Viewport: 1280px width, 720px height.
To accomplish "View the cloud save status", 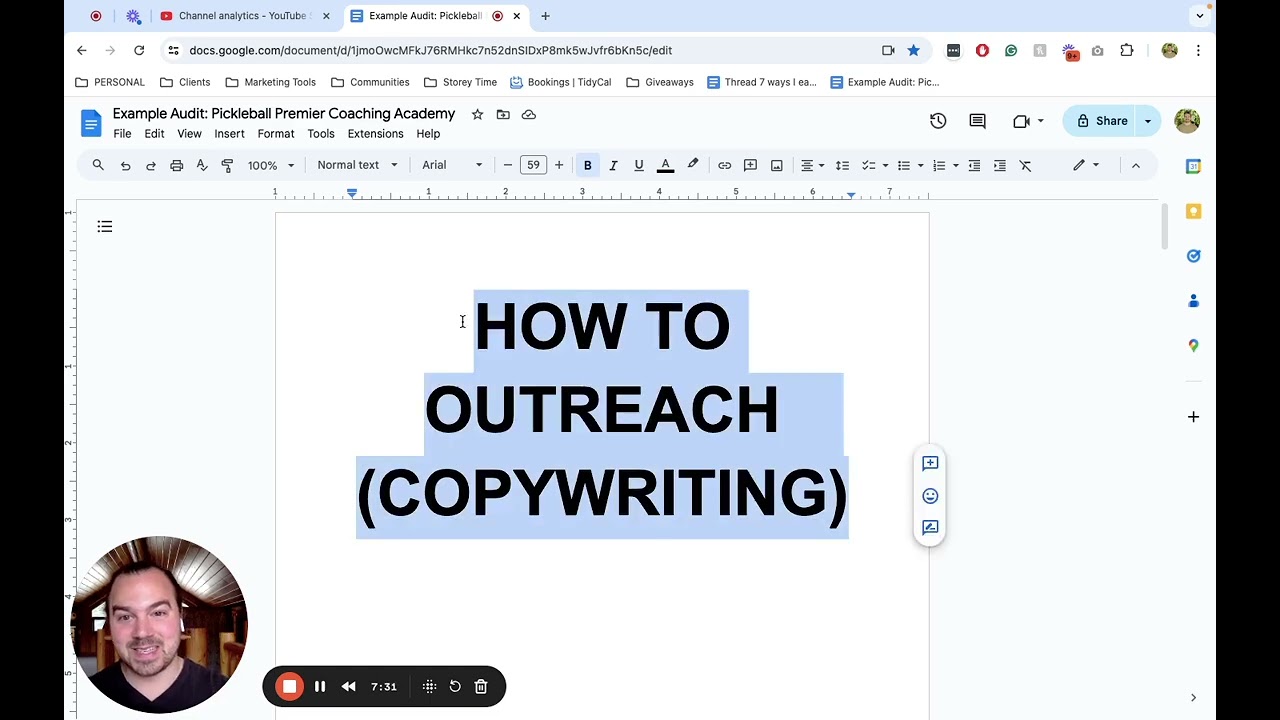I will pos(529,115).
